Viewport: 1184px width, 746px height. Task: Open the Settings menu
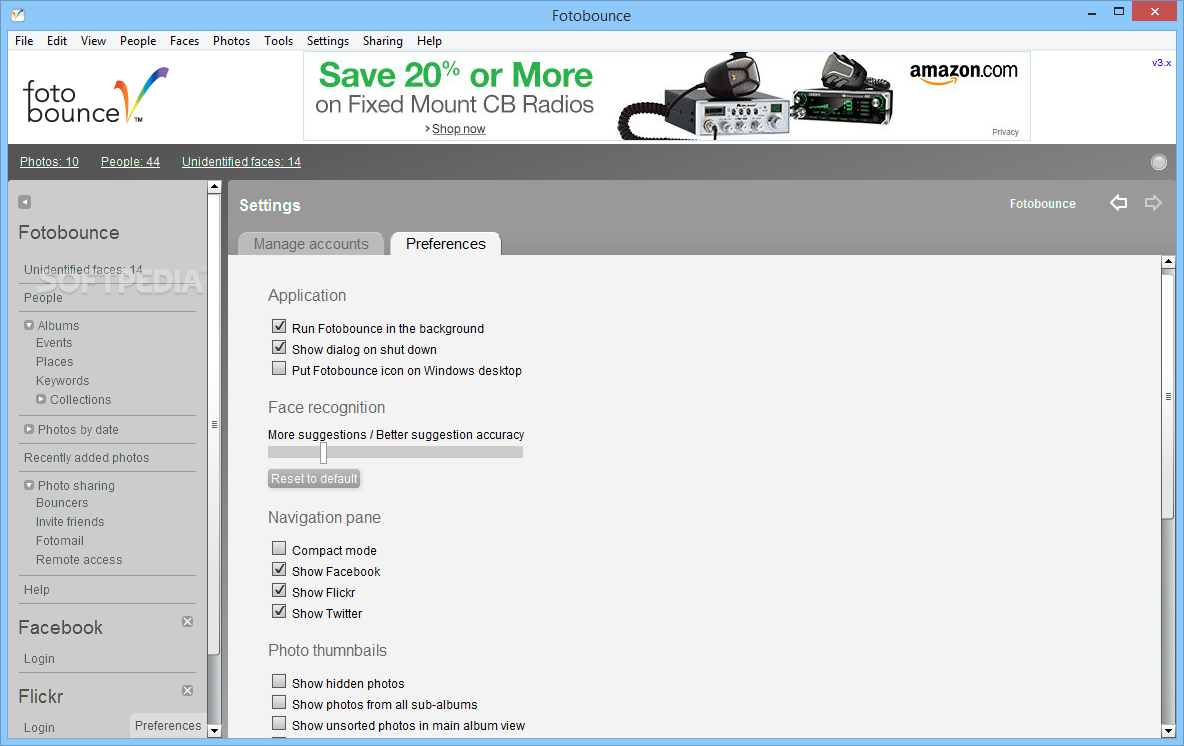click(x=328, y=41)
